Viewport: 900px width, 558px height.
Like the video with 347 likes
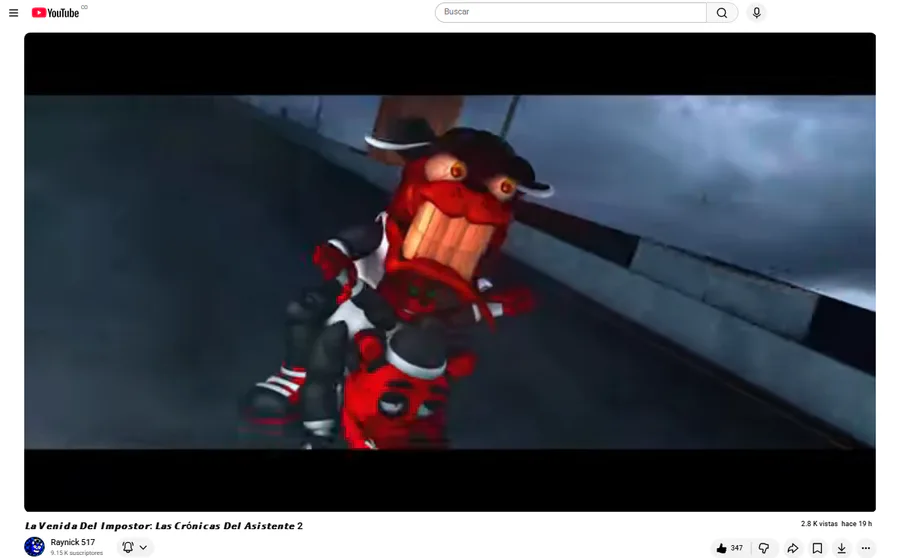[x=730, y=548]
